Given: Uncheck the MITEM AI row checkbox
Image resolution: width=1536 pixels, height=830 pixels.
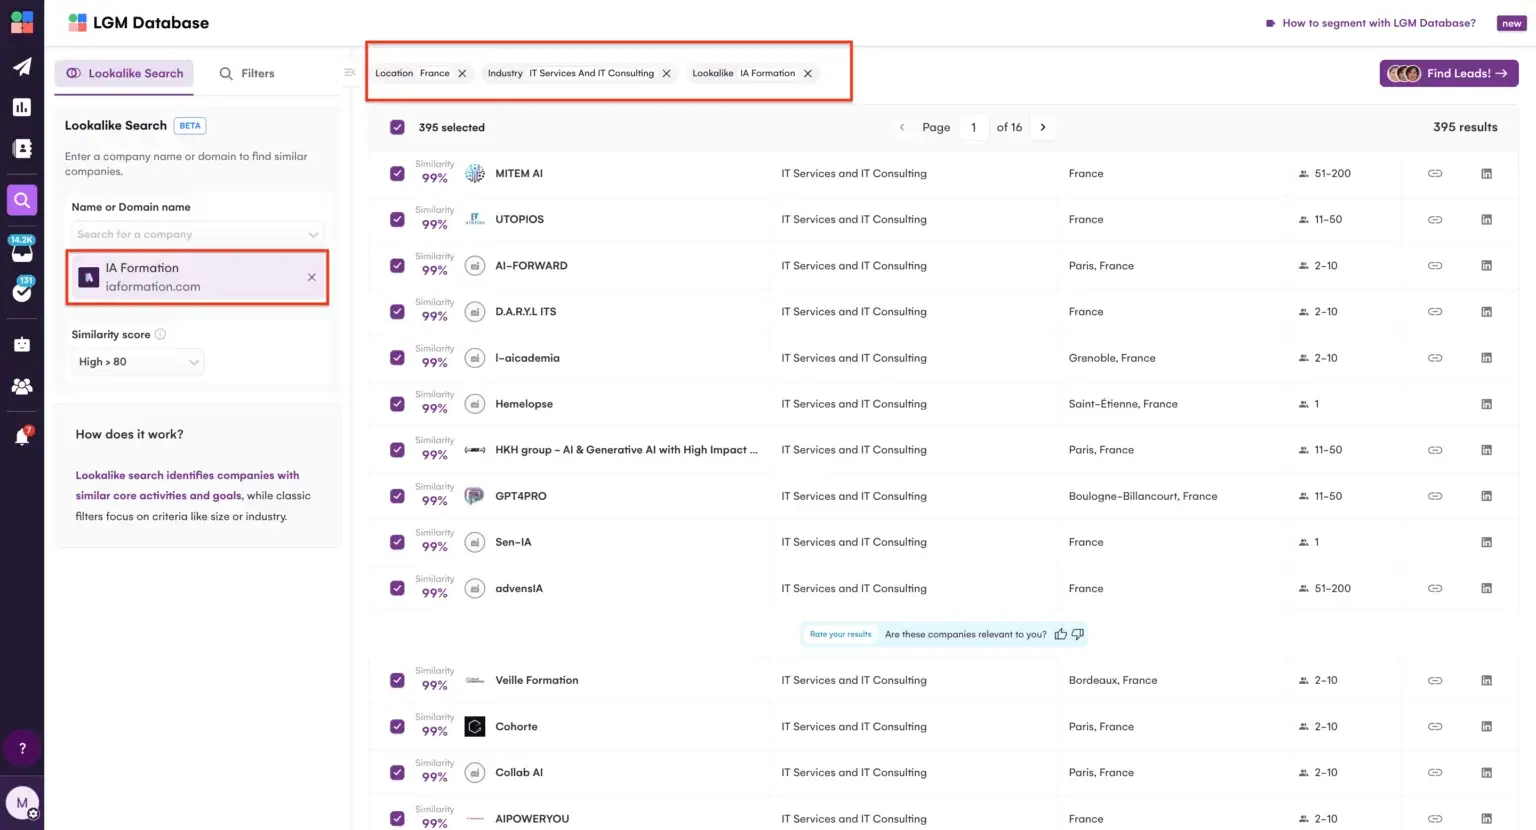Looking at the screenshot, I should pos(397,174).
